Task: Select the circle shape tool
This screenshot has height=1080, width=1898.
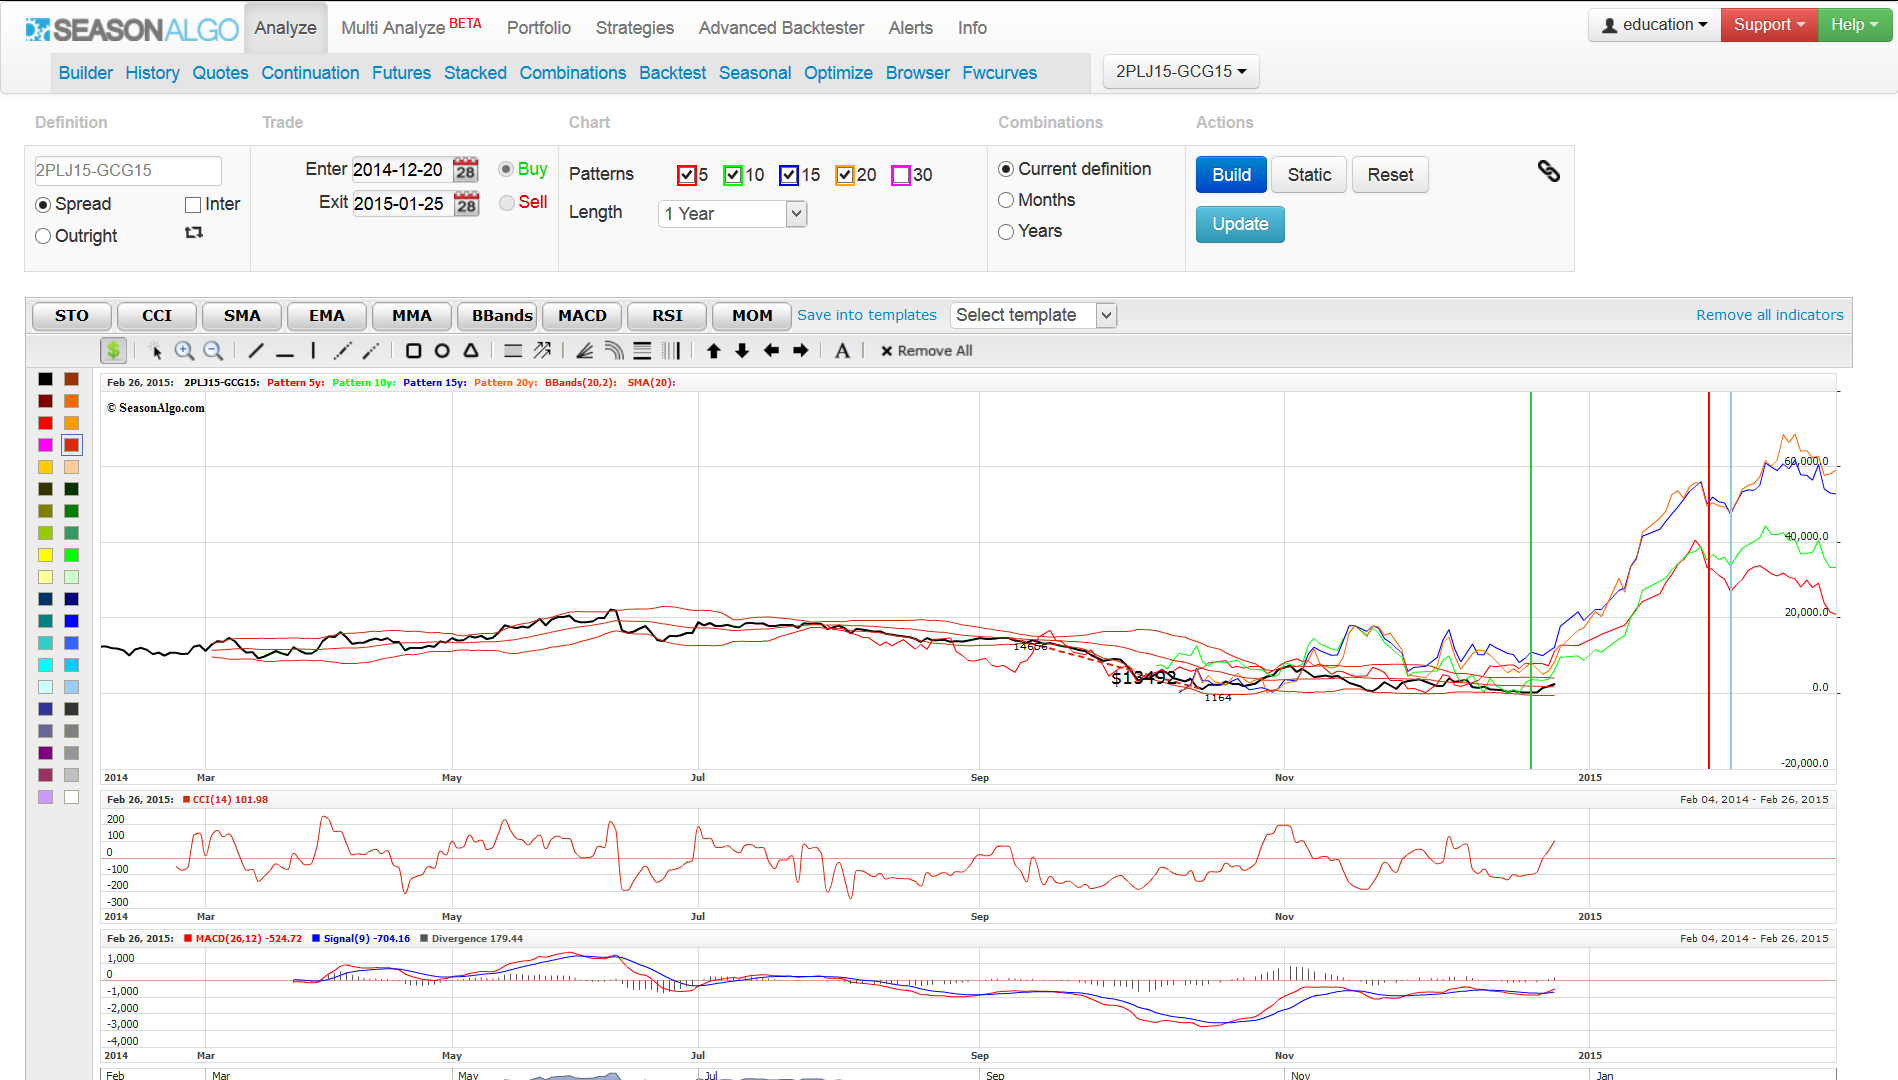Action: pos(442,351)
